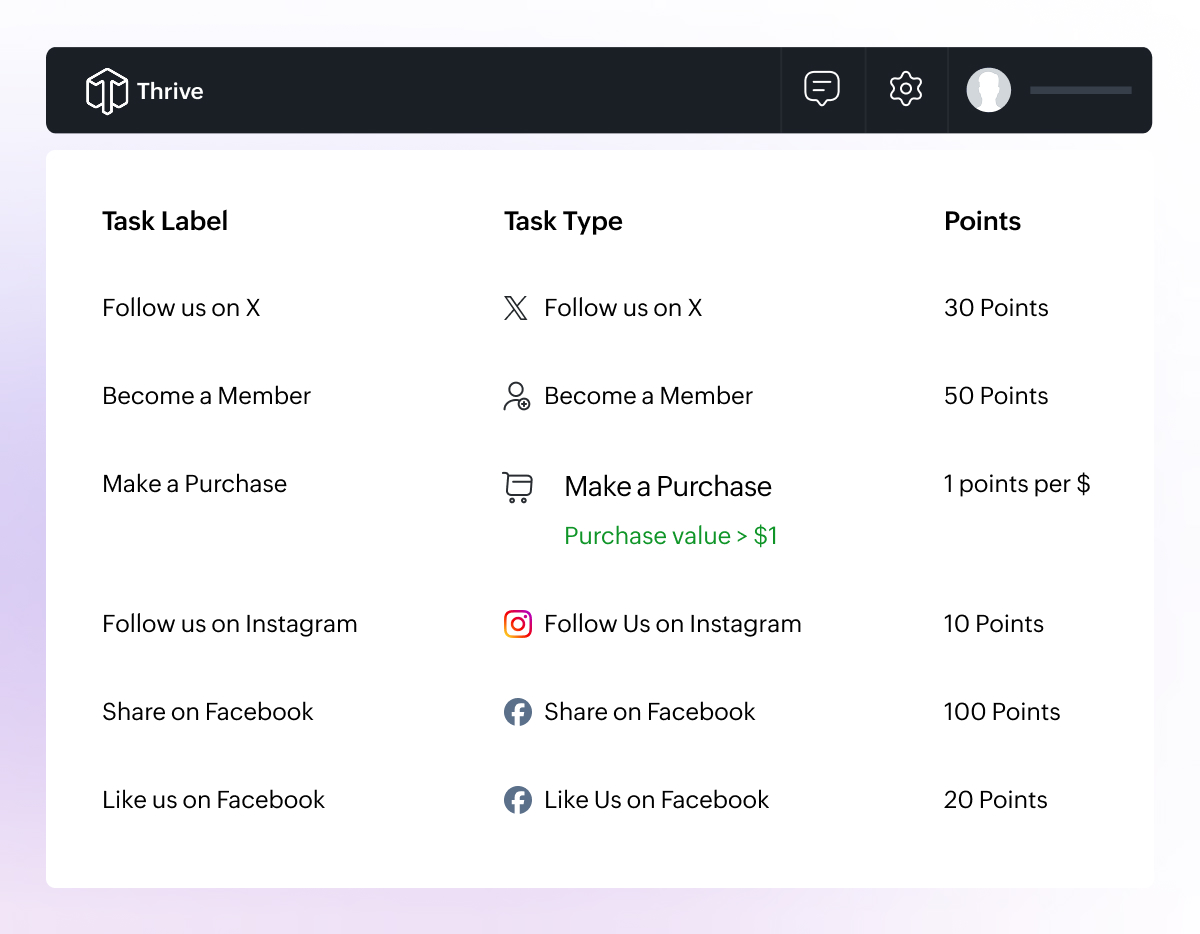Click the Facebook icon beside Share on Facebook
The width and height of the screenshot is (1200, 934).
click(517, 712)
